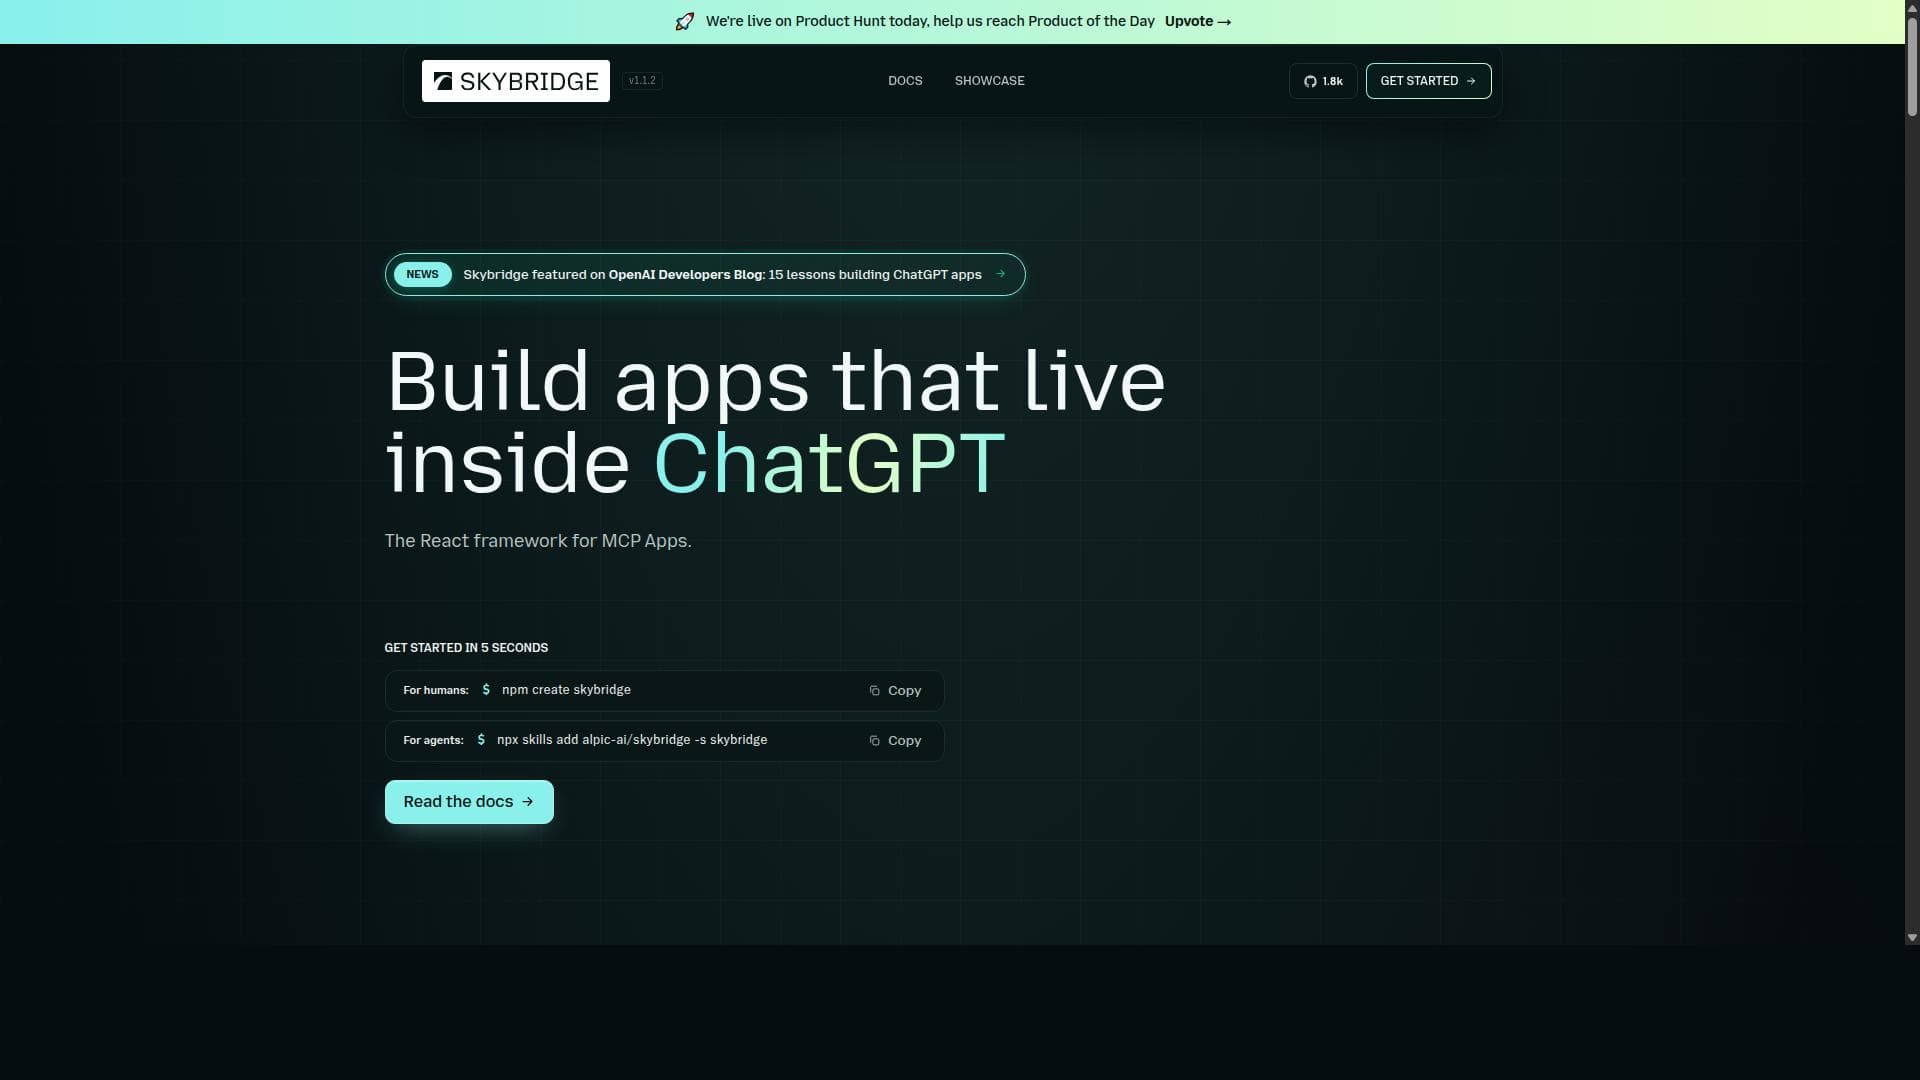The height and width of the screenshot is (1080, 1920).
Task: Click Read the docs button
Action: click(x=469, y=802)
